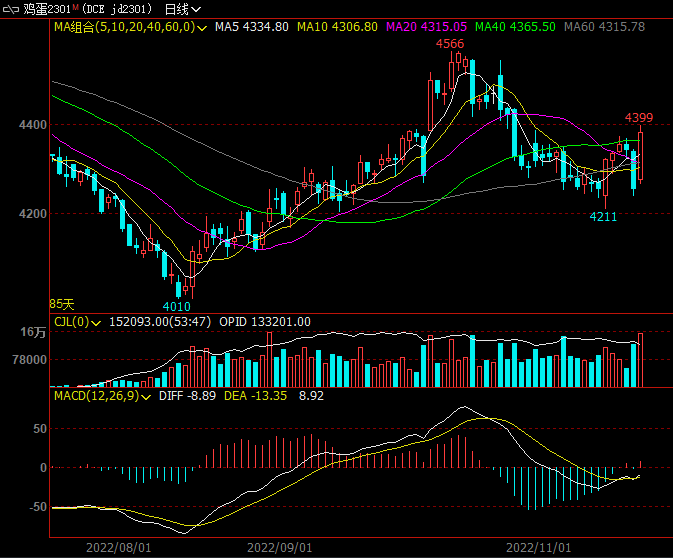Expand the MA组合 indicator dropdown
The image size is (673, 558).
click(203, 27)
